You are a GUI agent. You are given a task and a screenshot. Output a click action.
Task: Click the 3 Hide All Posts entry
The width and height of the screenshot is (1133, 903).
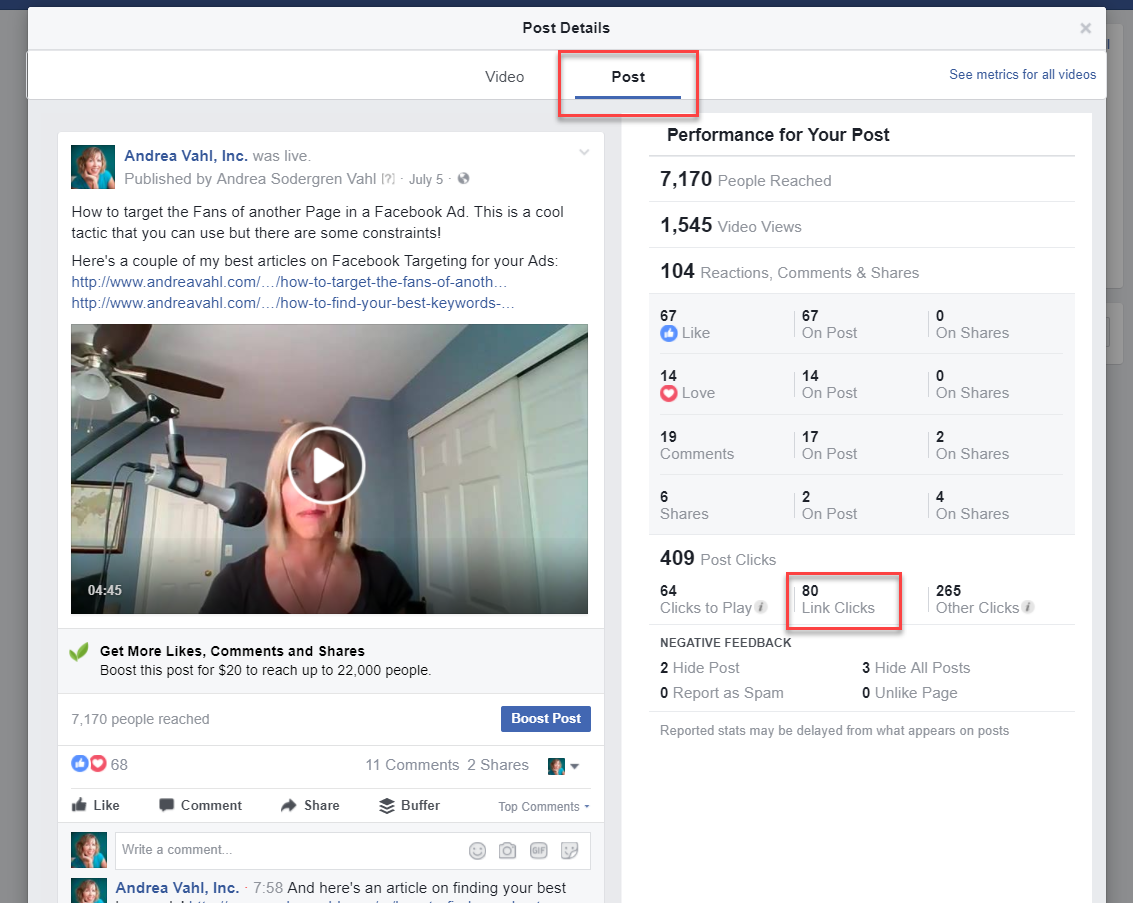[x=916, y=667]
